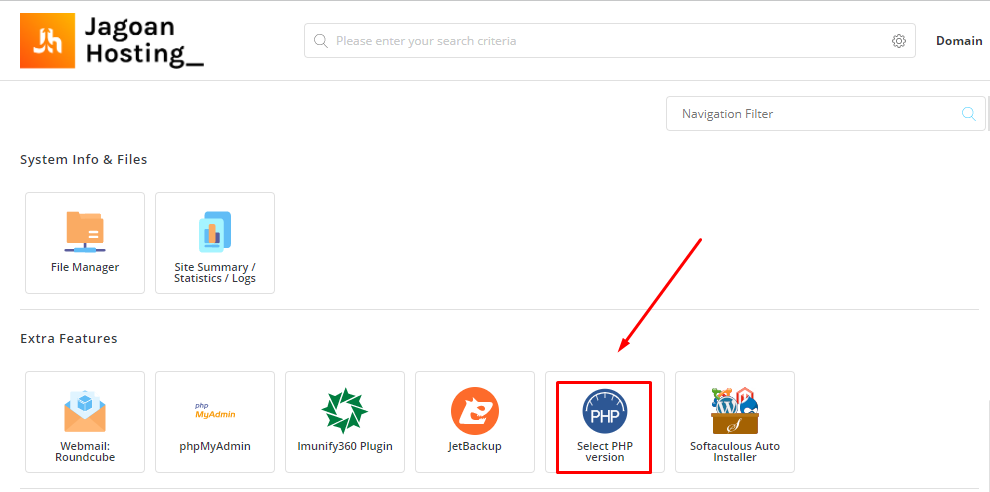Launch the Softaculous Auto Installer icon

point(735,411)
